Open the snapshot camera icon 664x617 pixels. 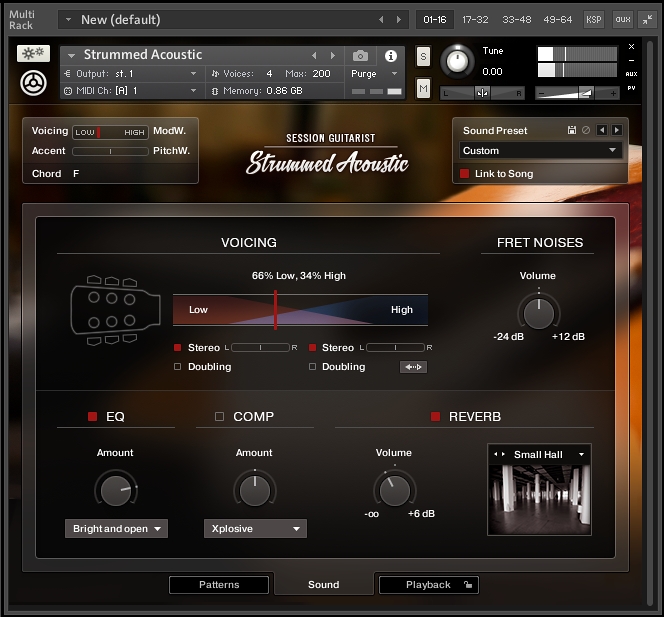pyautogui.click(x=360, y=55)
